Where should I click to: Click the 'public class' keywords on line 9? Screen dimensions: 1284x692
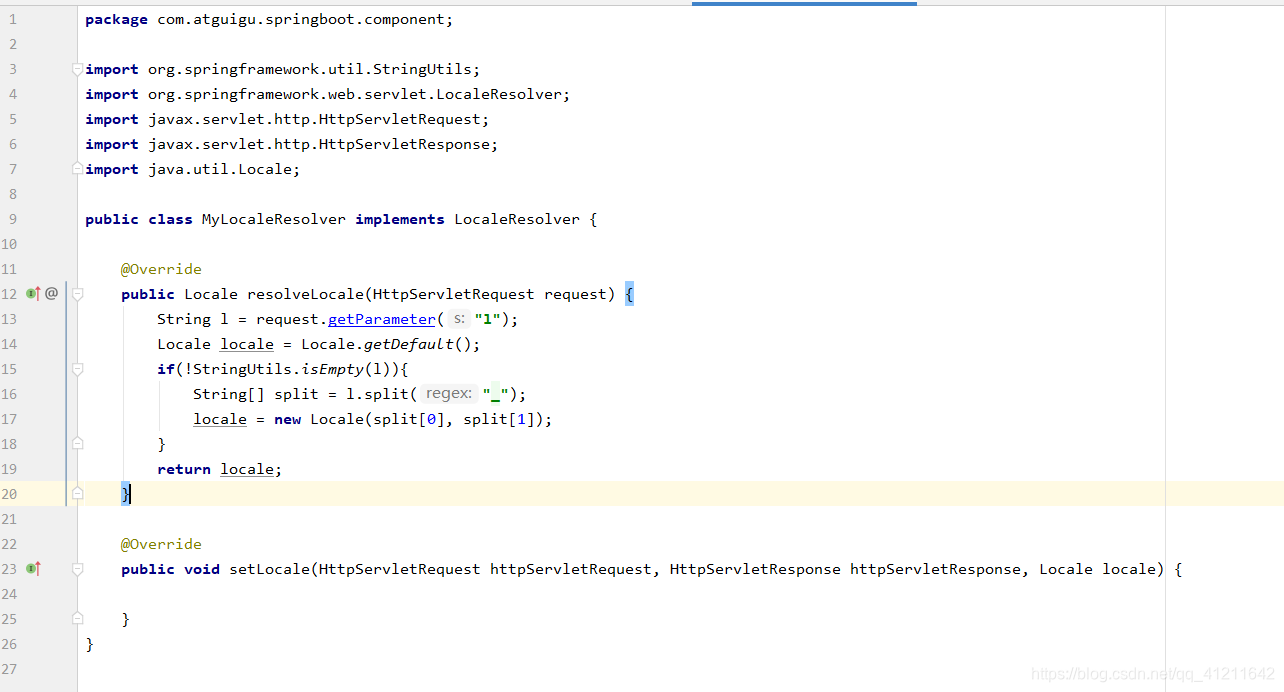(139, 219)
